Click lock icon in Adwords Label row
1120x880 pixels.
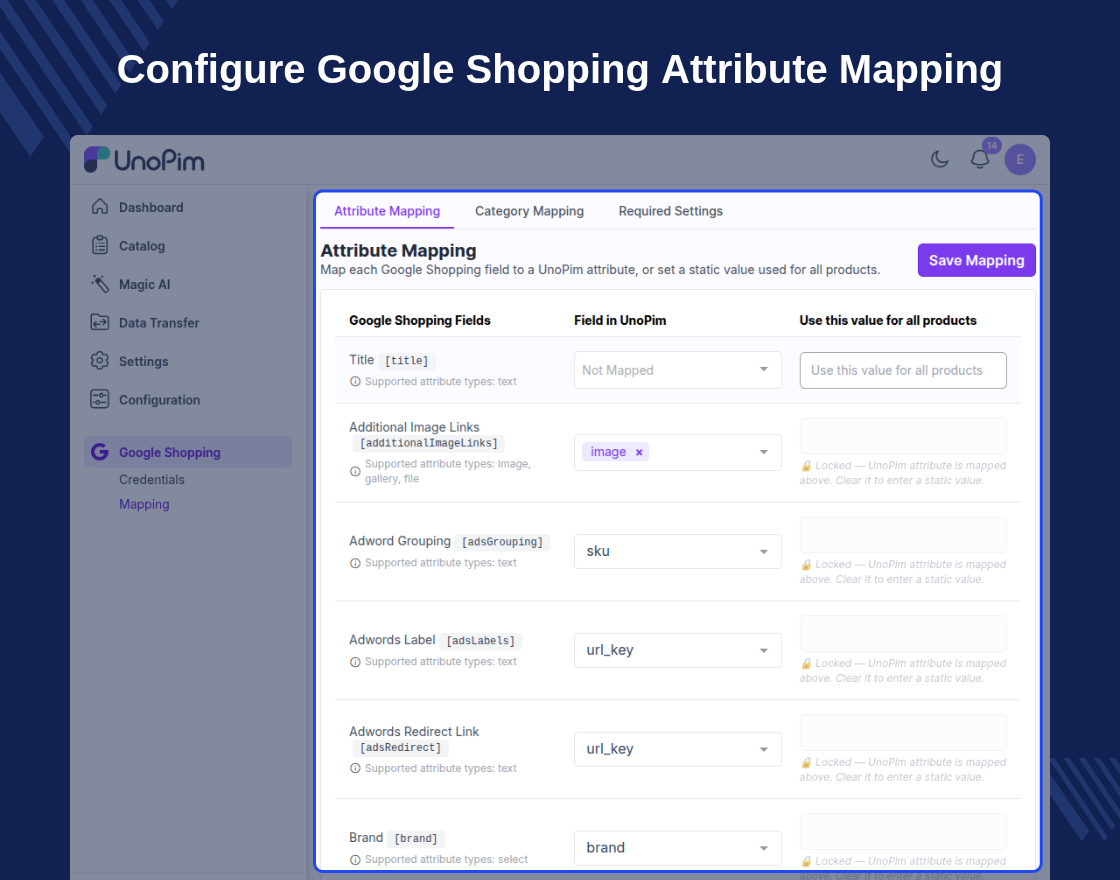[806, 664]
